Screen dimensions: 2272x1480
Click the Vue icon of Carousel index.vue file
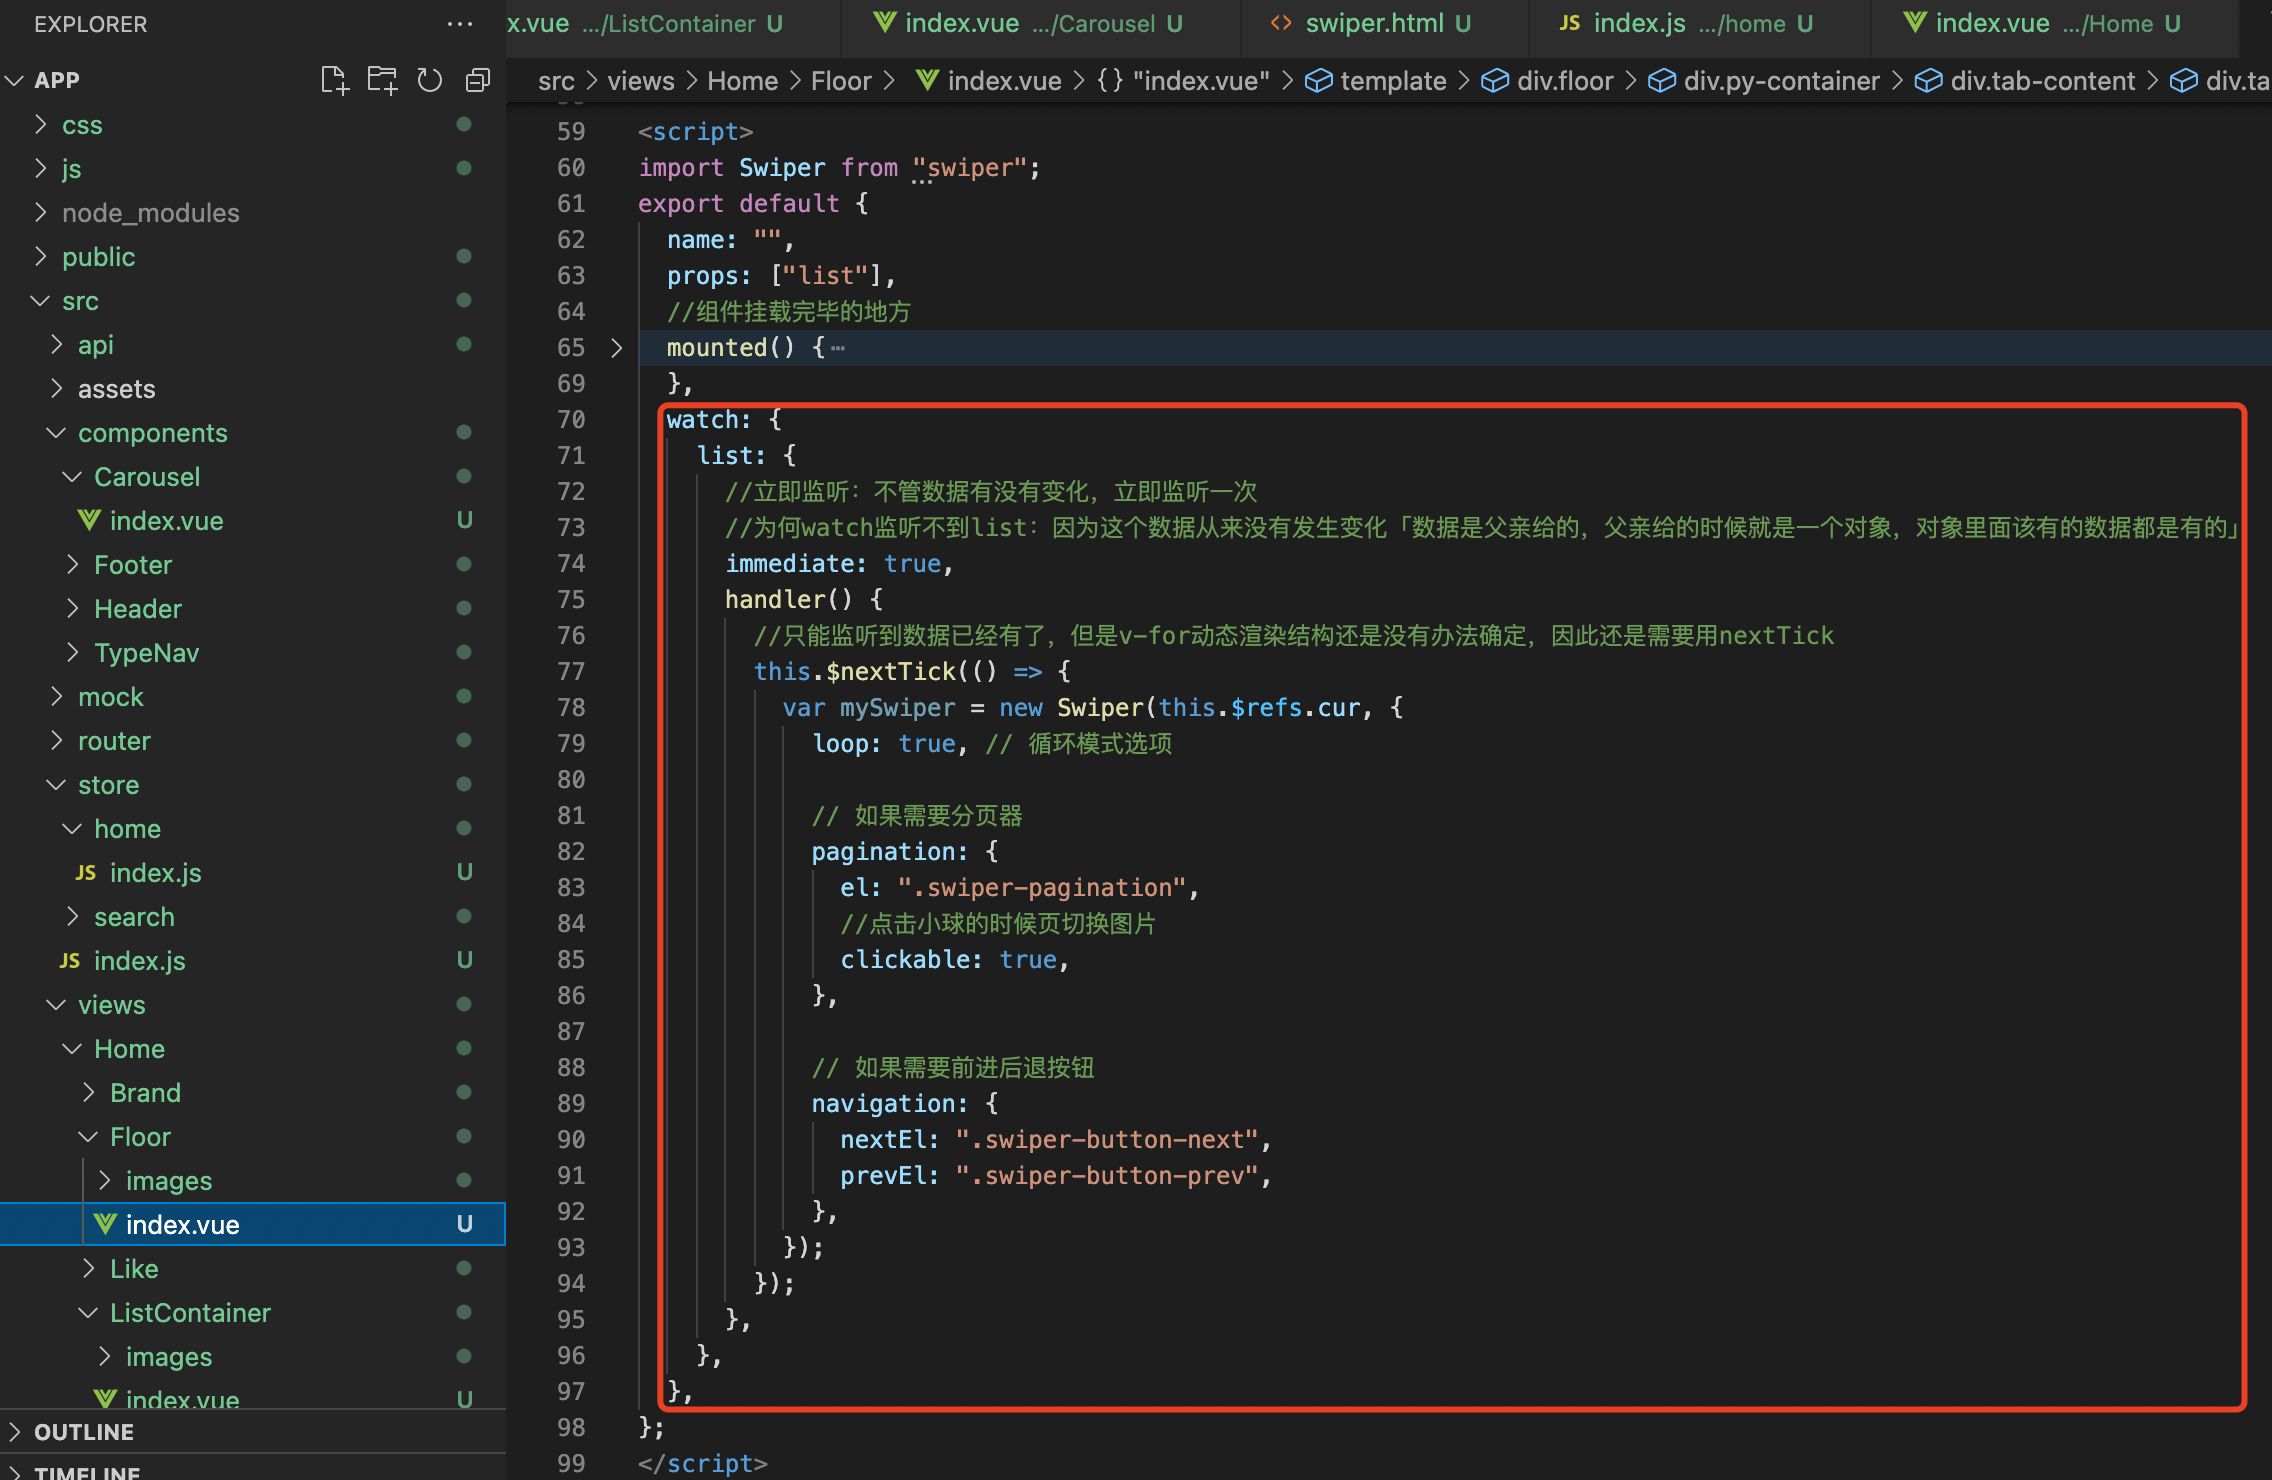[x=89, y=521]
